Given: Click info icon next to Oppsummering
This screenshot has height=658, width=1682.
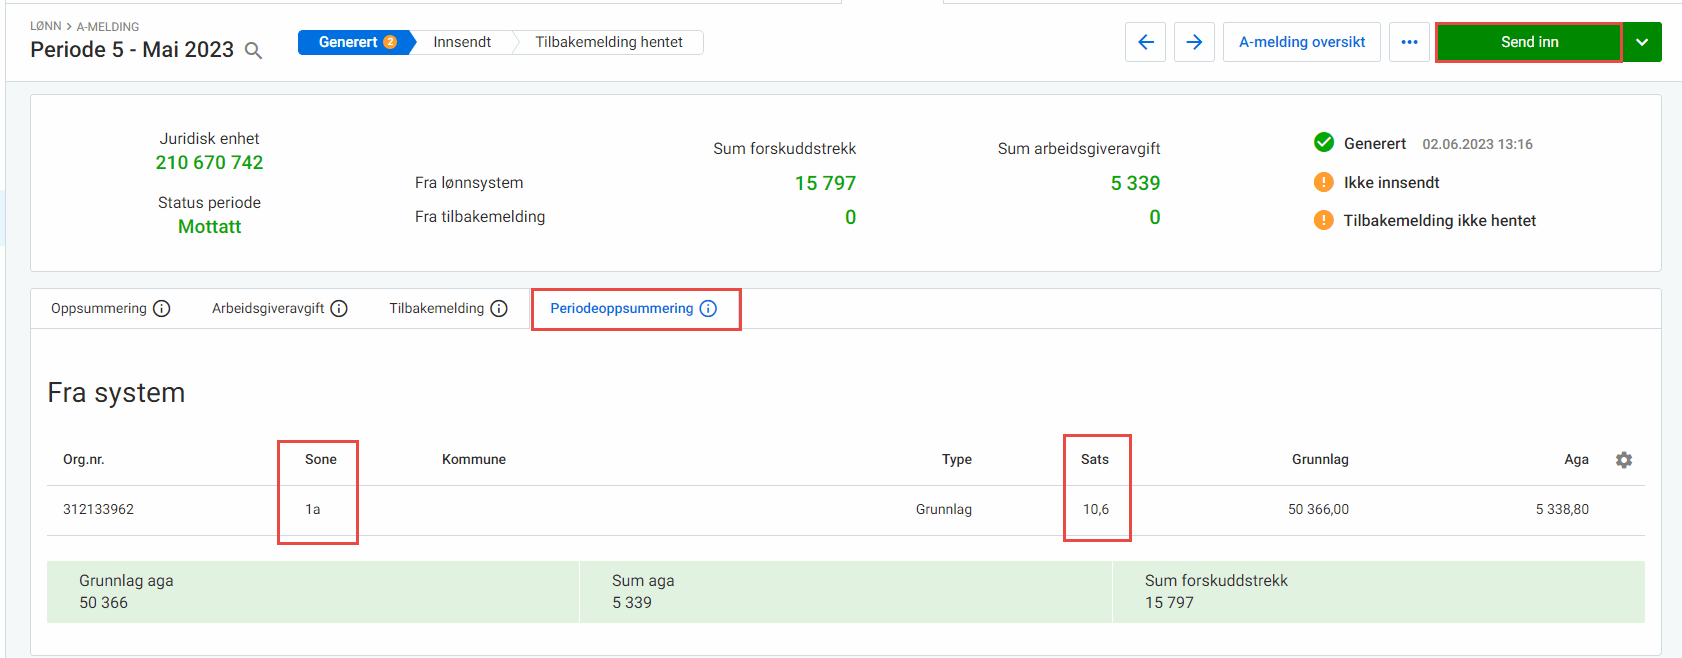Looking at the screenshot, I should pos(162,309).
